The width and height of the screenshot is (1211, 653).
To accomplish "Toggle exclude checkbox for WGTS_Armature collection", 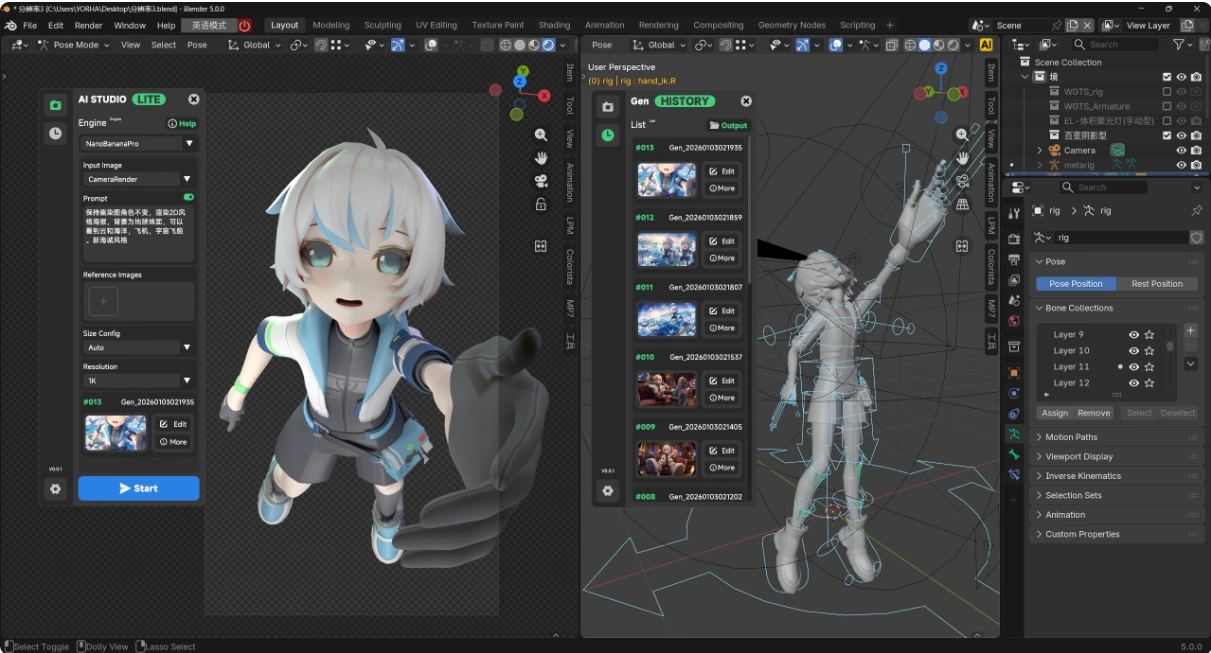I will click(x=1166, y=106).
